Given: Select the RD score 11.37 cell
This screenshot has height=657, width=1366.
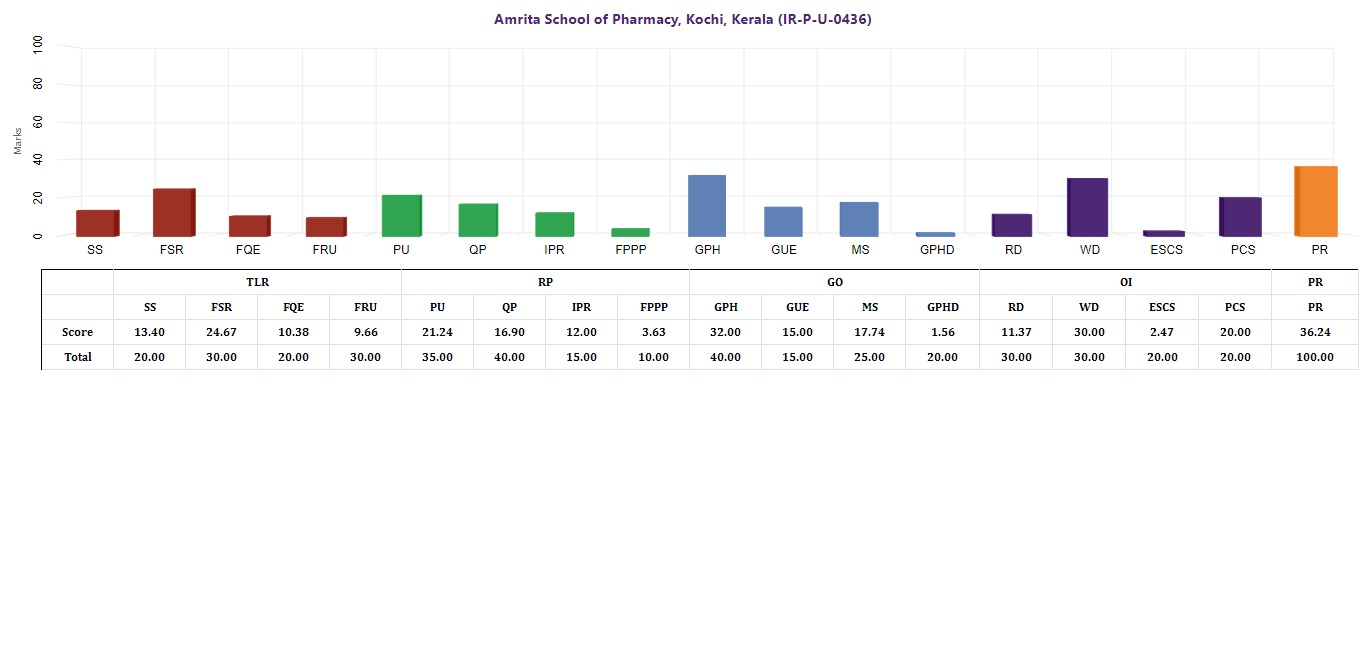Looking at the screenshot, I should point(1015,332).
